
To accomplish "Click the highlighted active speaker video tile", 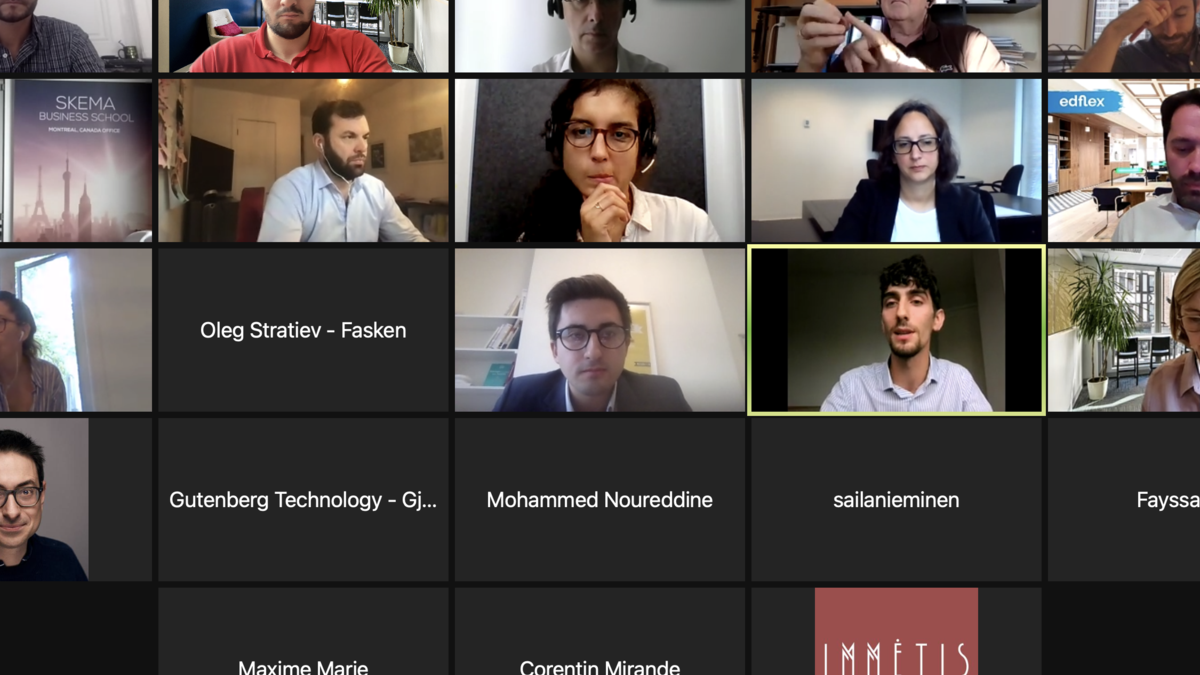I will point(897,330).
